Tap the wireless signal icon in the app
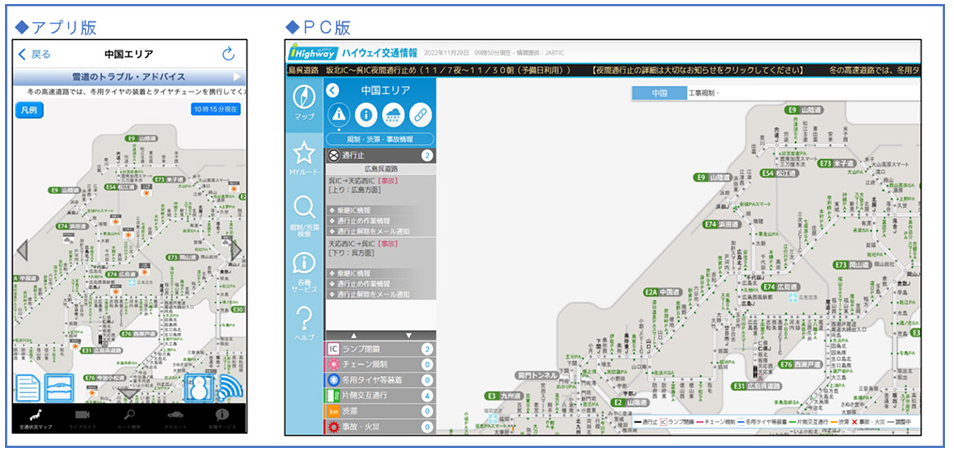954x453 pixels. pos(231,388)
